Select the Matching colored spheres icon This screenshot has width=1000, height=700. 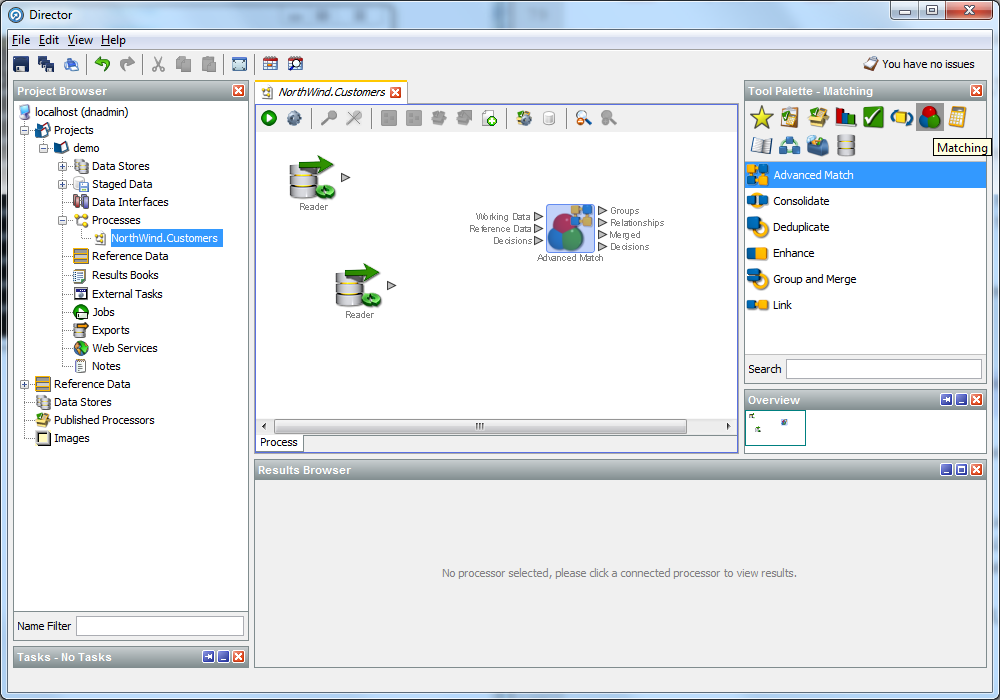pos(929,117)
